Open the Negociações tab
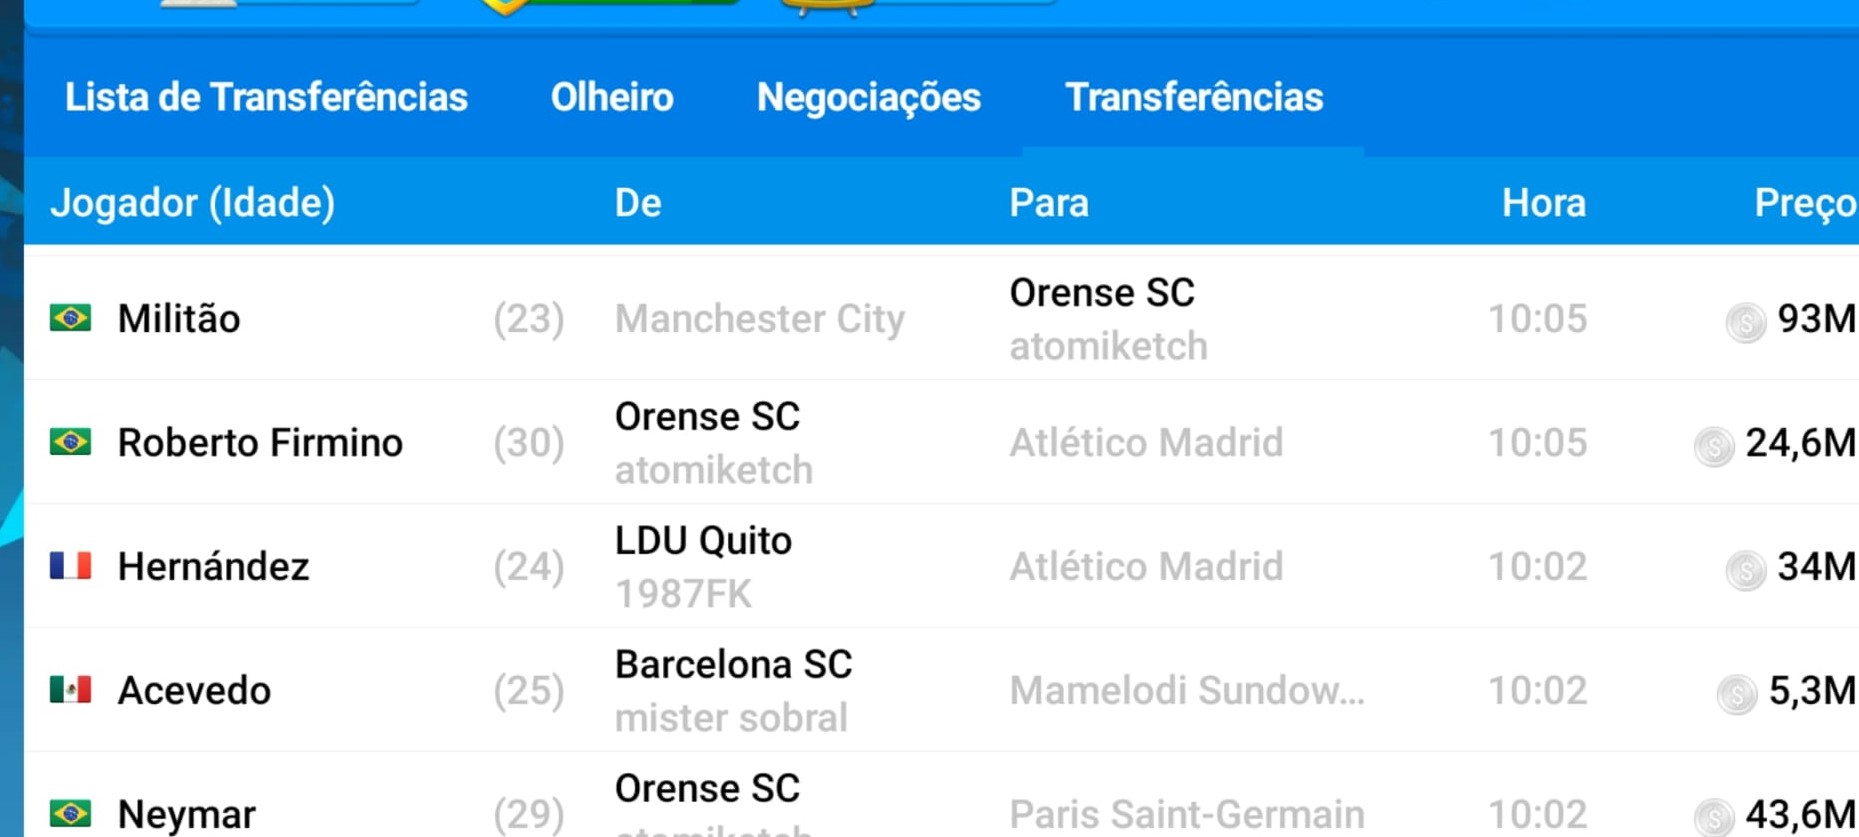The width and height of the screenshot is (1859, 837). point(868,97)
